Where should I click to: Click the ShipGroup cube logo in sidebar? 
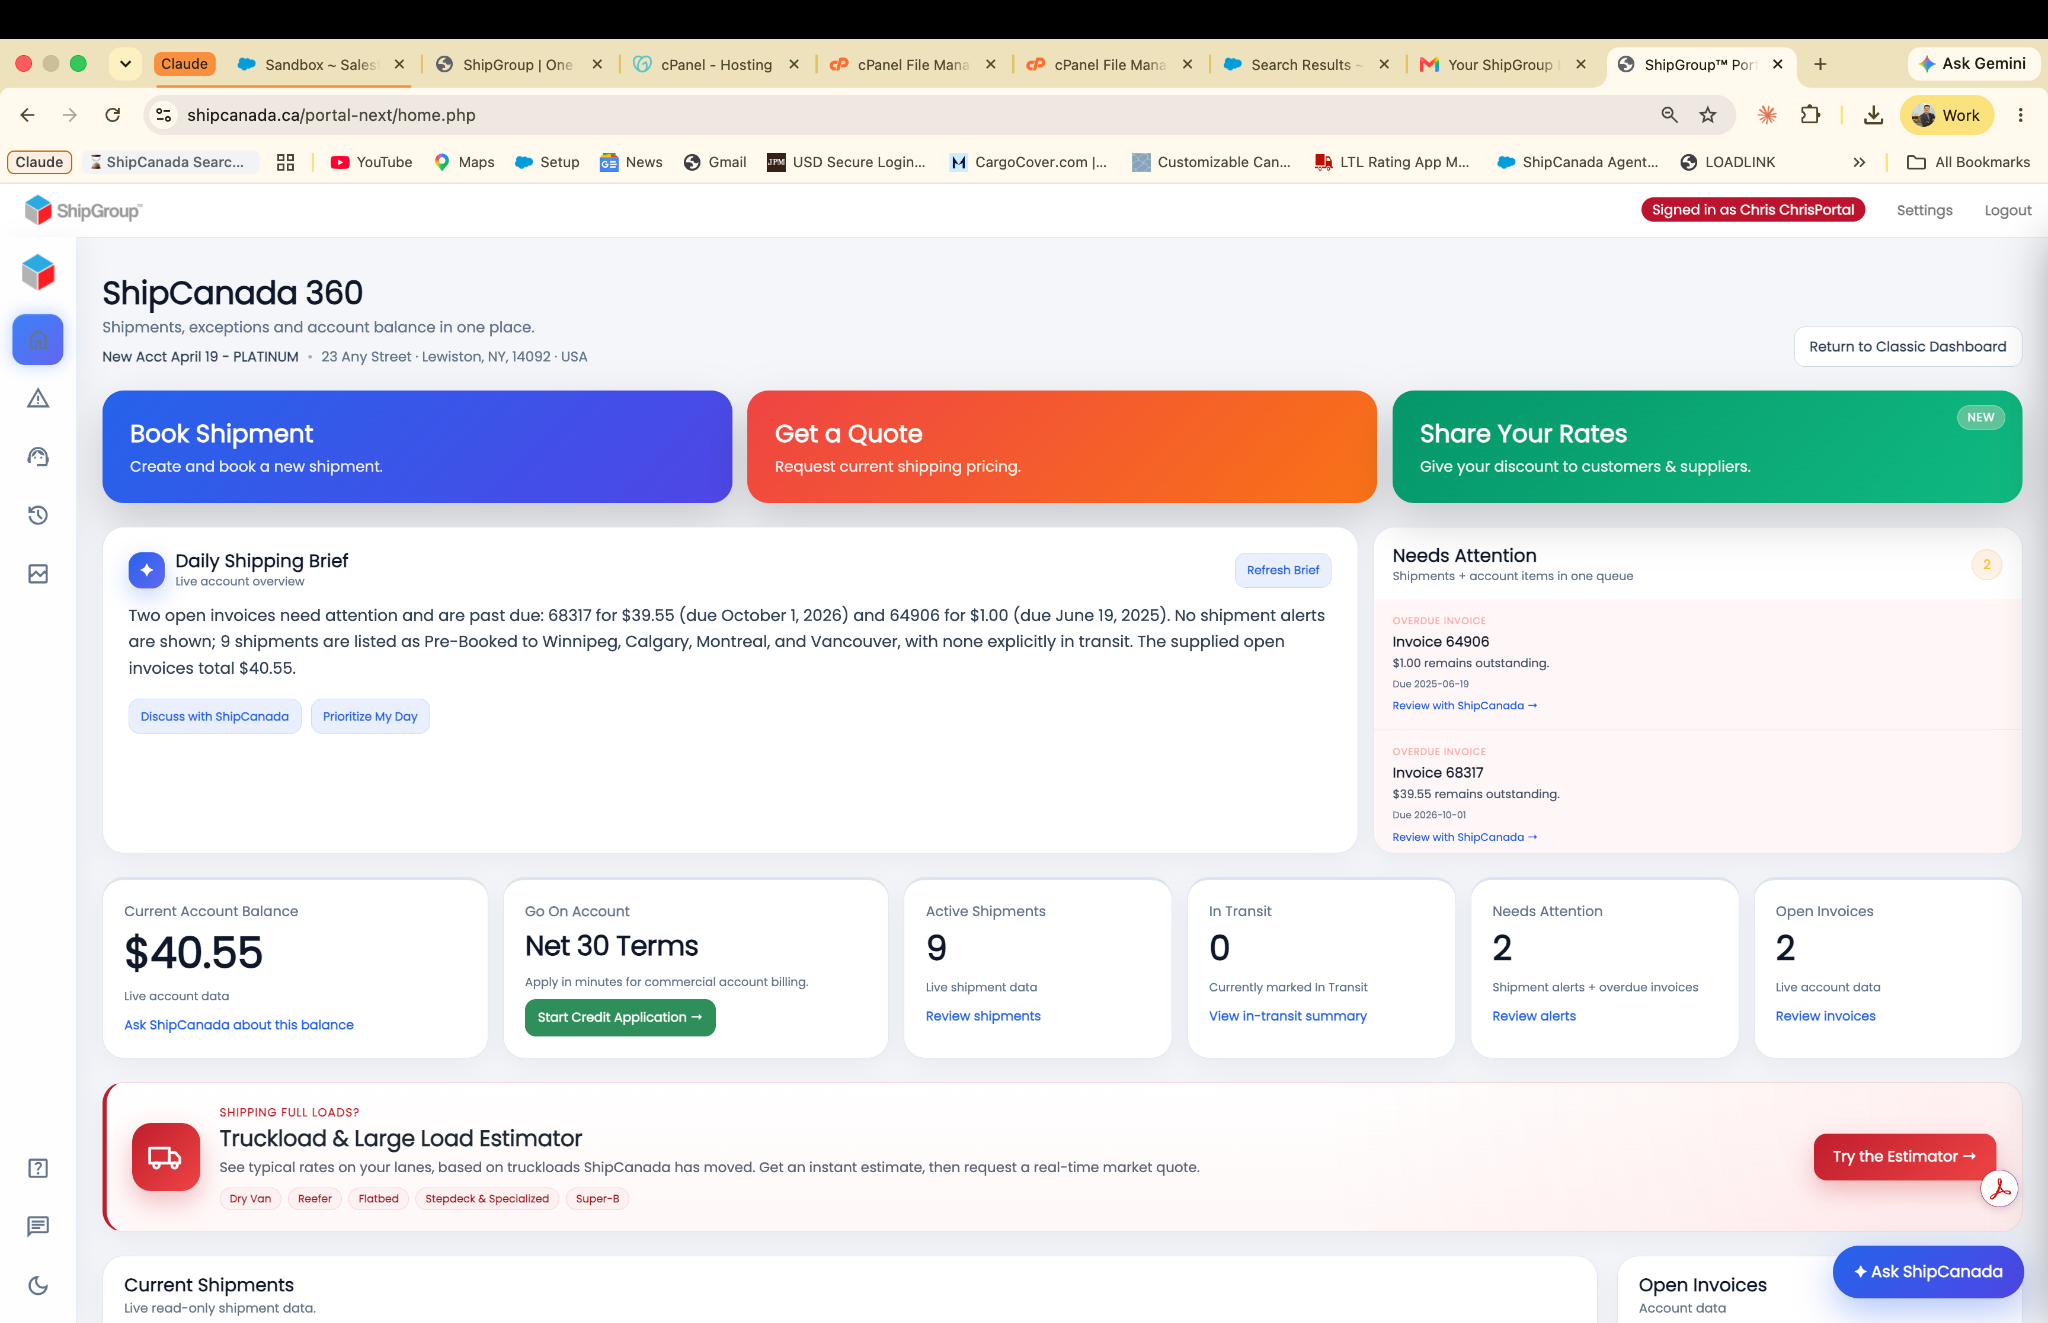[38, 272]
